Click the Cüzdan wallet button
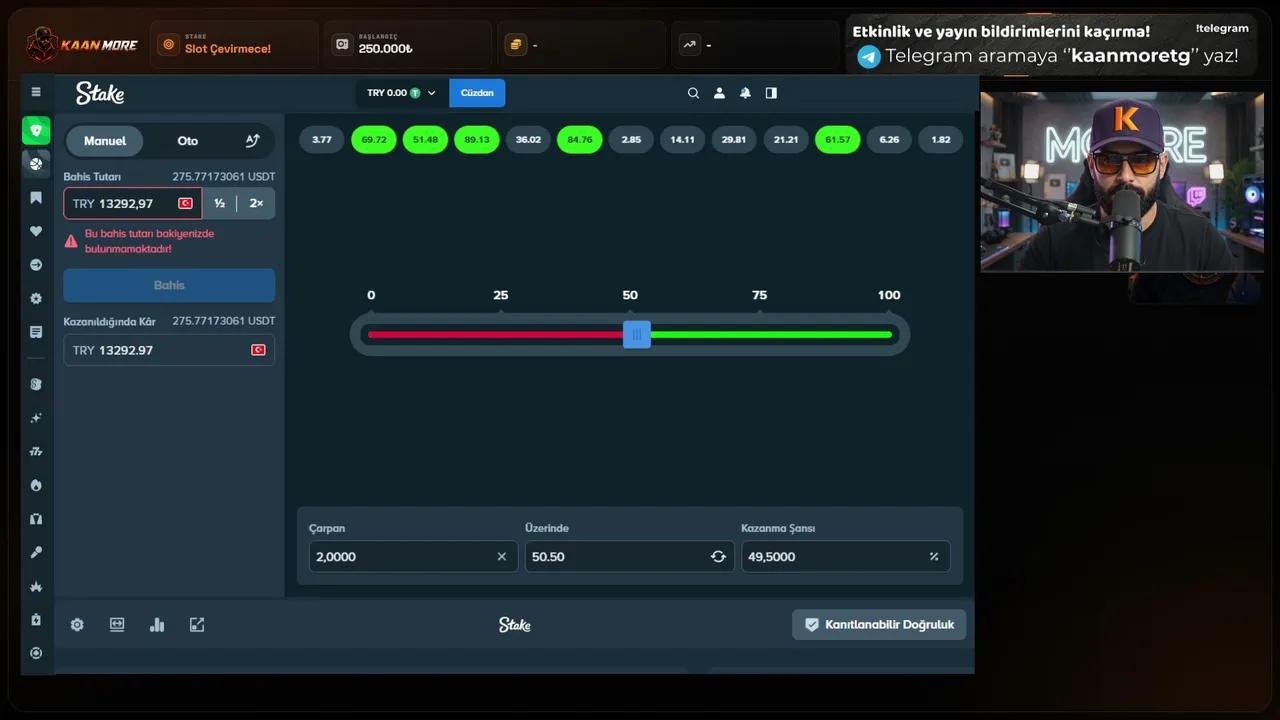1280x720 pixels. point(477,93)
